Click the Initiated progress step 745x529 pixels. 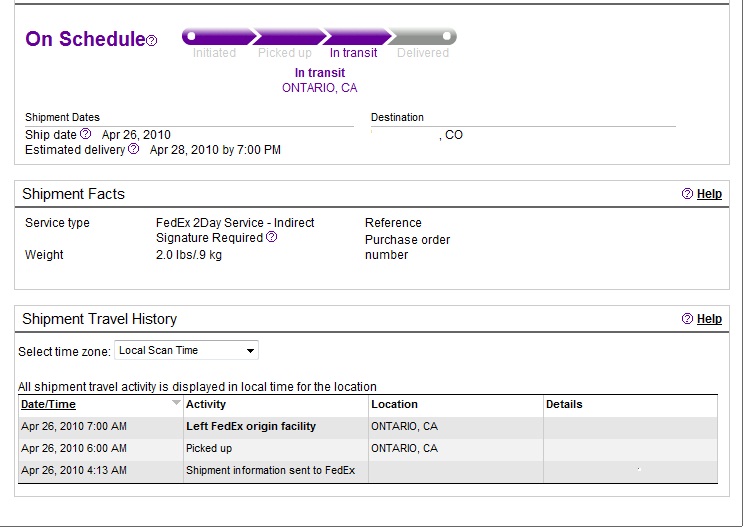214,53
